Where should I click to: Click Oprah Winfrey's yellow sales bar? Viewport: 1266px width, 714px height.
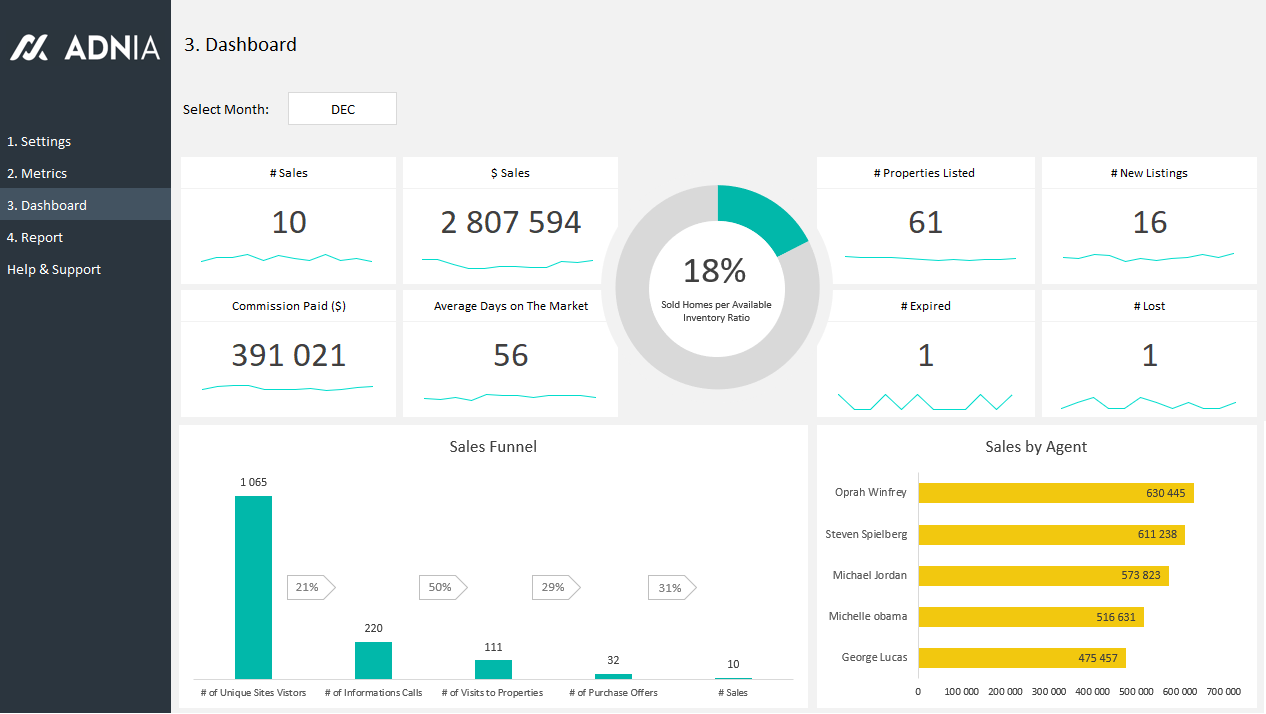(1055, 493)
